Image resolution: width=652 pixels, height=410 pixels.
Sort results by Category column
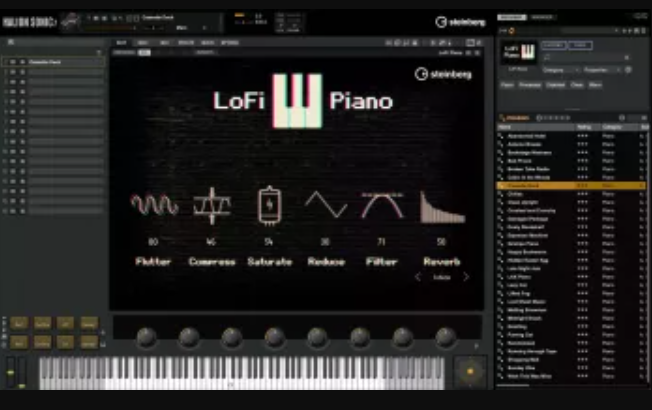(620, 127)
